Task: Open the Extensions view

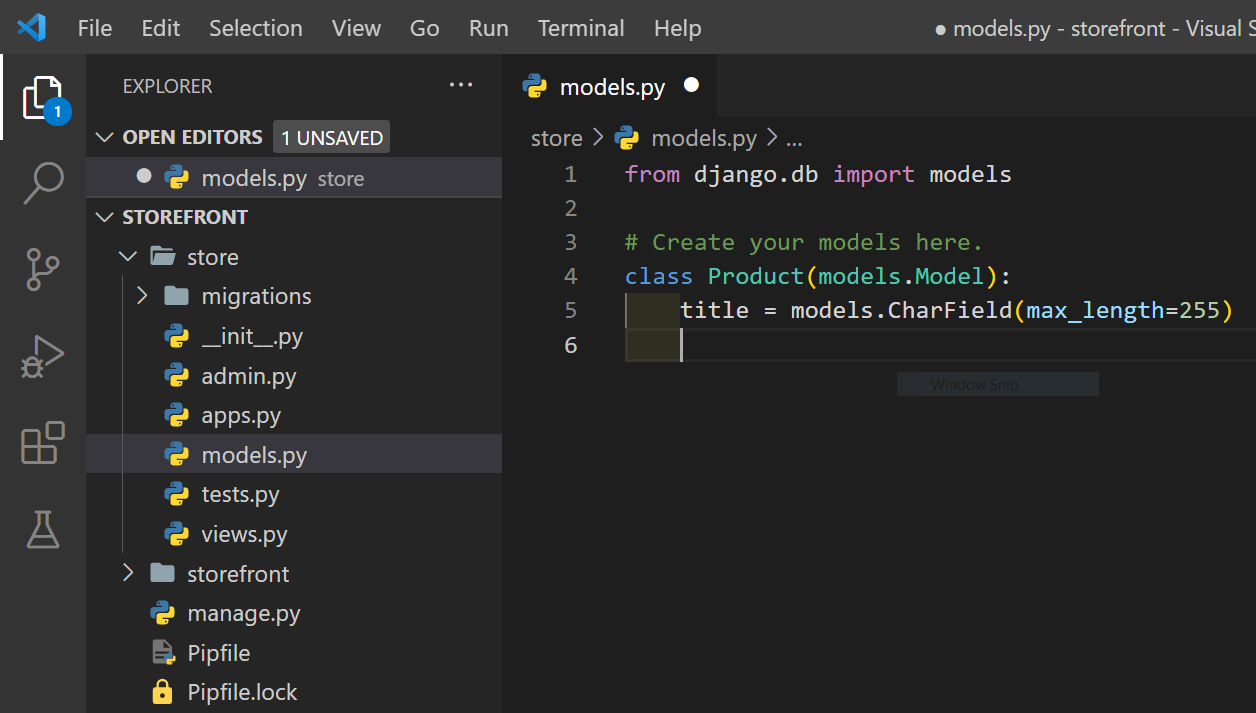Action: [x=42, y=443]
